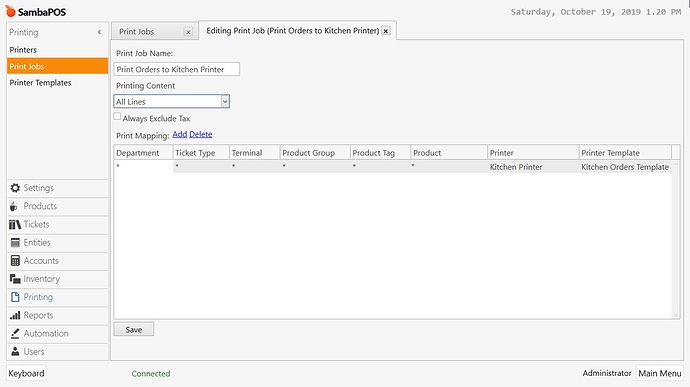Select the Editing Print Job tab
The image size is (690, 387).
[293, 31]
